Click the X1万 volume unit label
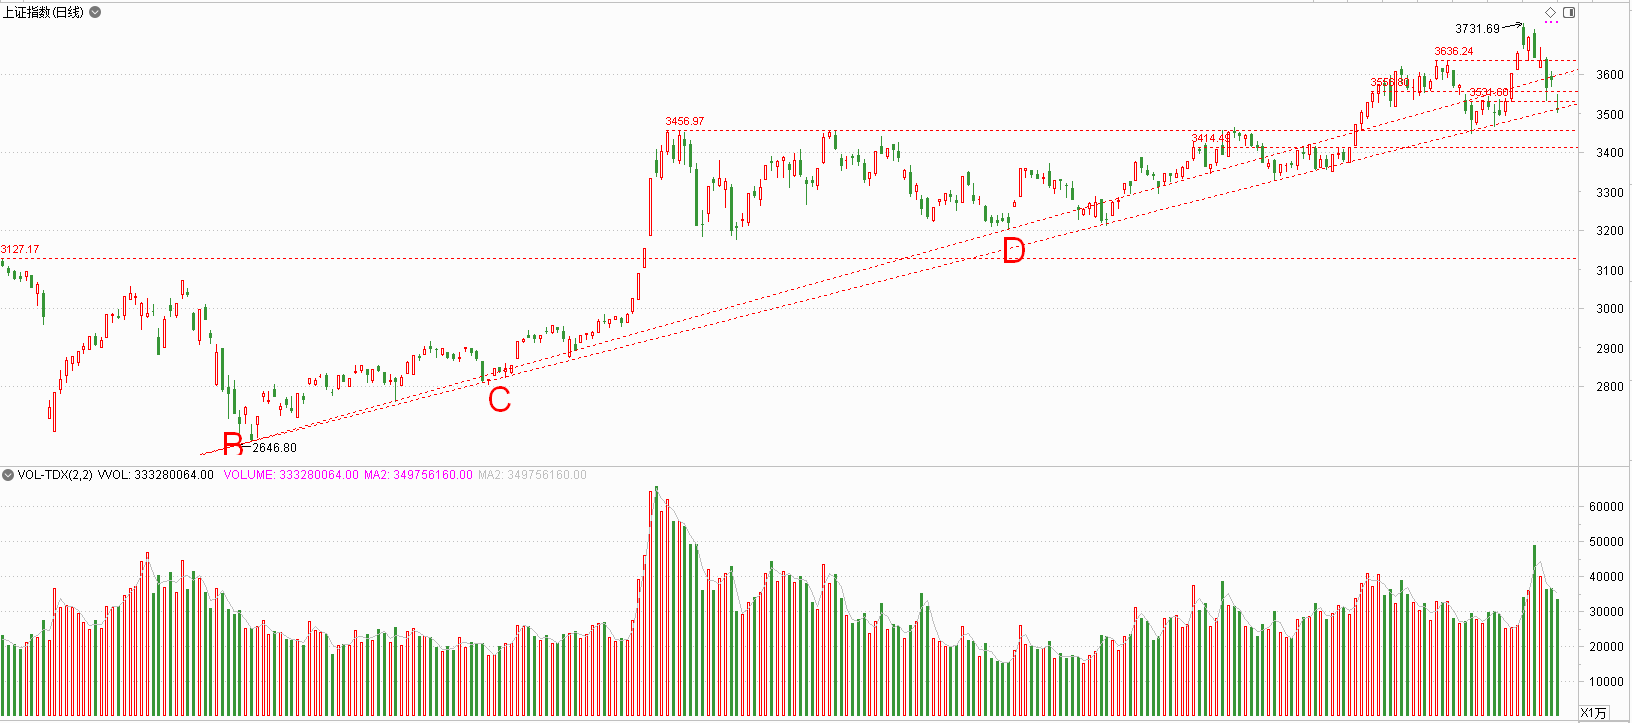1632x723 pixels. coord(1593,713)
